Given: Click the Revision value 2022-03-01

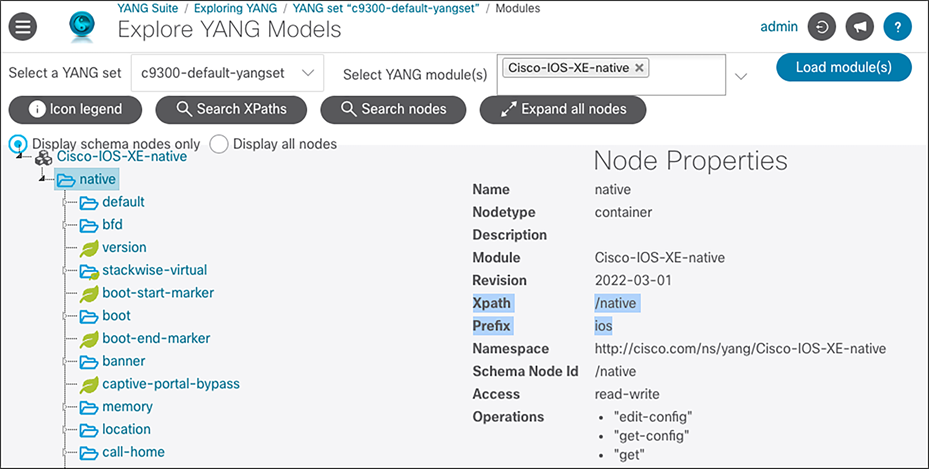Looking at the screenshot, I should pyautogui.click(x=633, y=281).
